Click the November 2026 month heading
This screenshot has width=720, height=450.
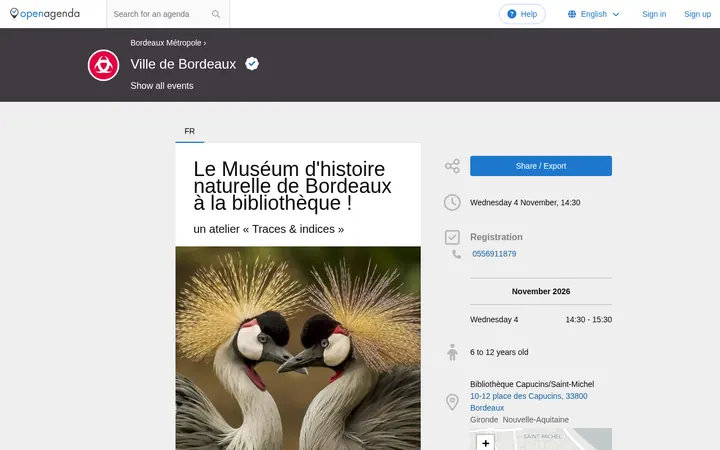(x=541, y=292)
